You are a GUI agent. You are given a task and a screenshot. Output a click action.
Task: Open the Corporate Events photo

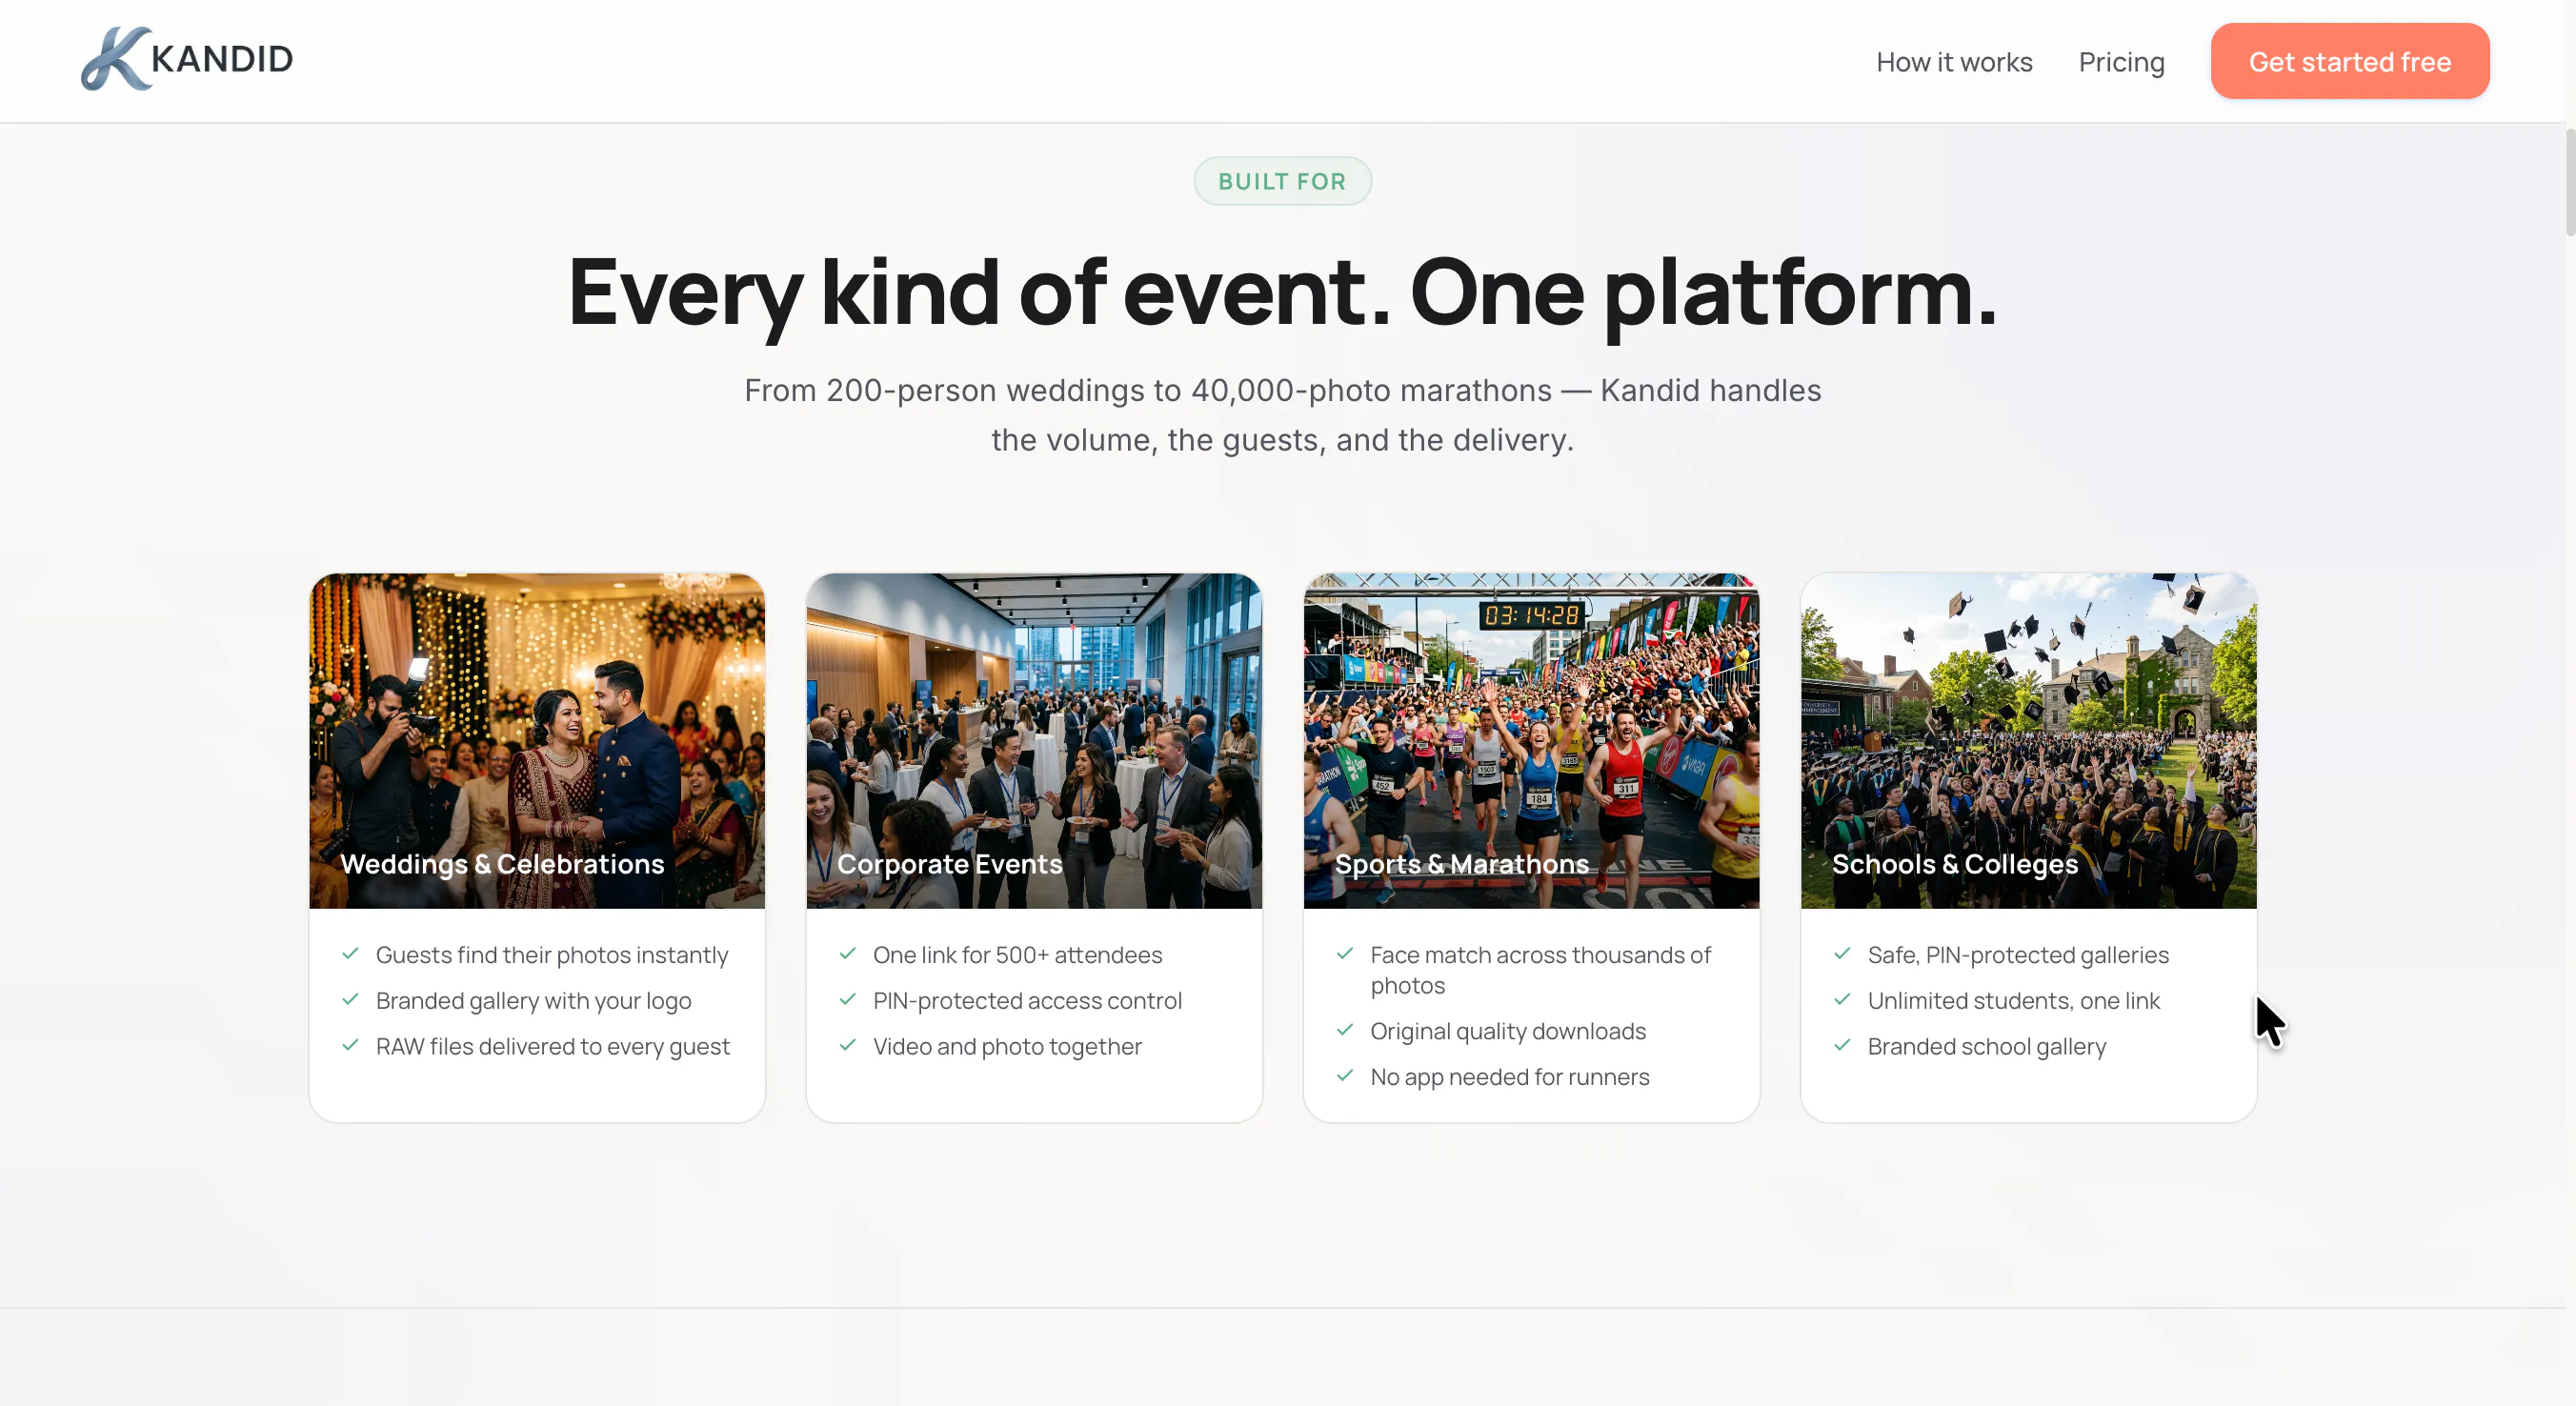pos(1034,740)
